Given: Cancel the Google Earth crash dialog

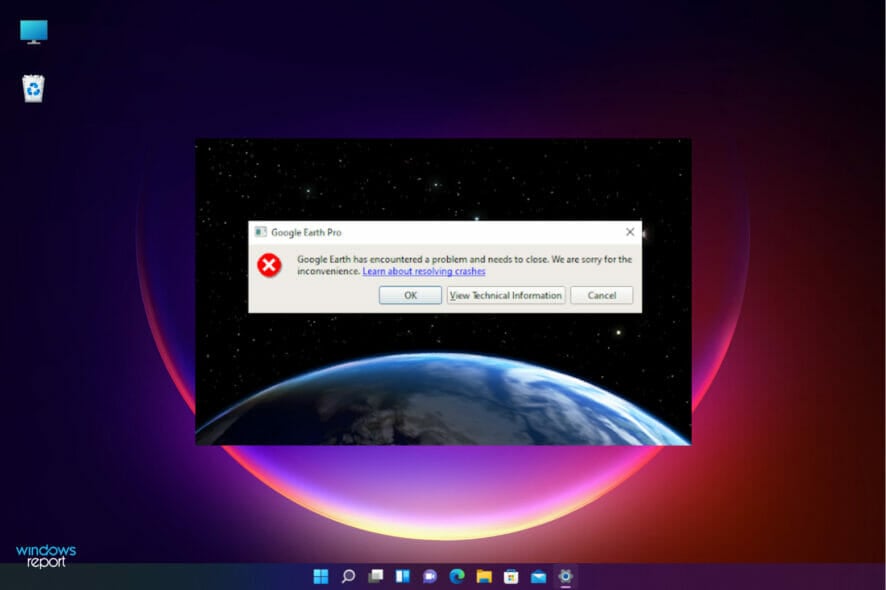Looking at the screenshot, I should tap(602, 295).
